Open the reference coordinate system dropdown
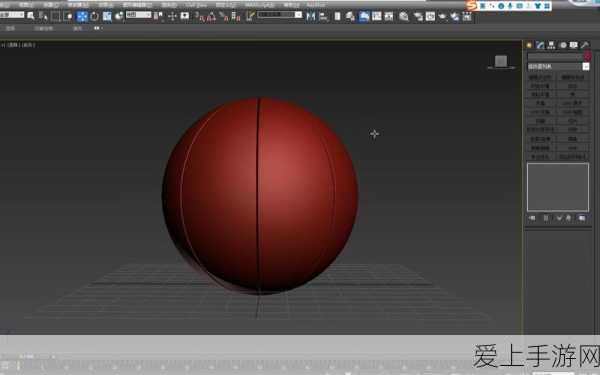The width and height of the screenshot is (600, 375). 139,15
